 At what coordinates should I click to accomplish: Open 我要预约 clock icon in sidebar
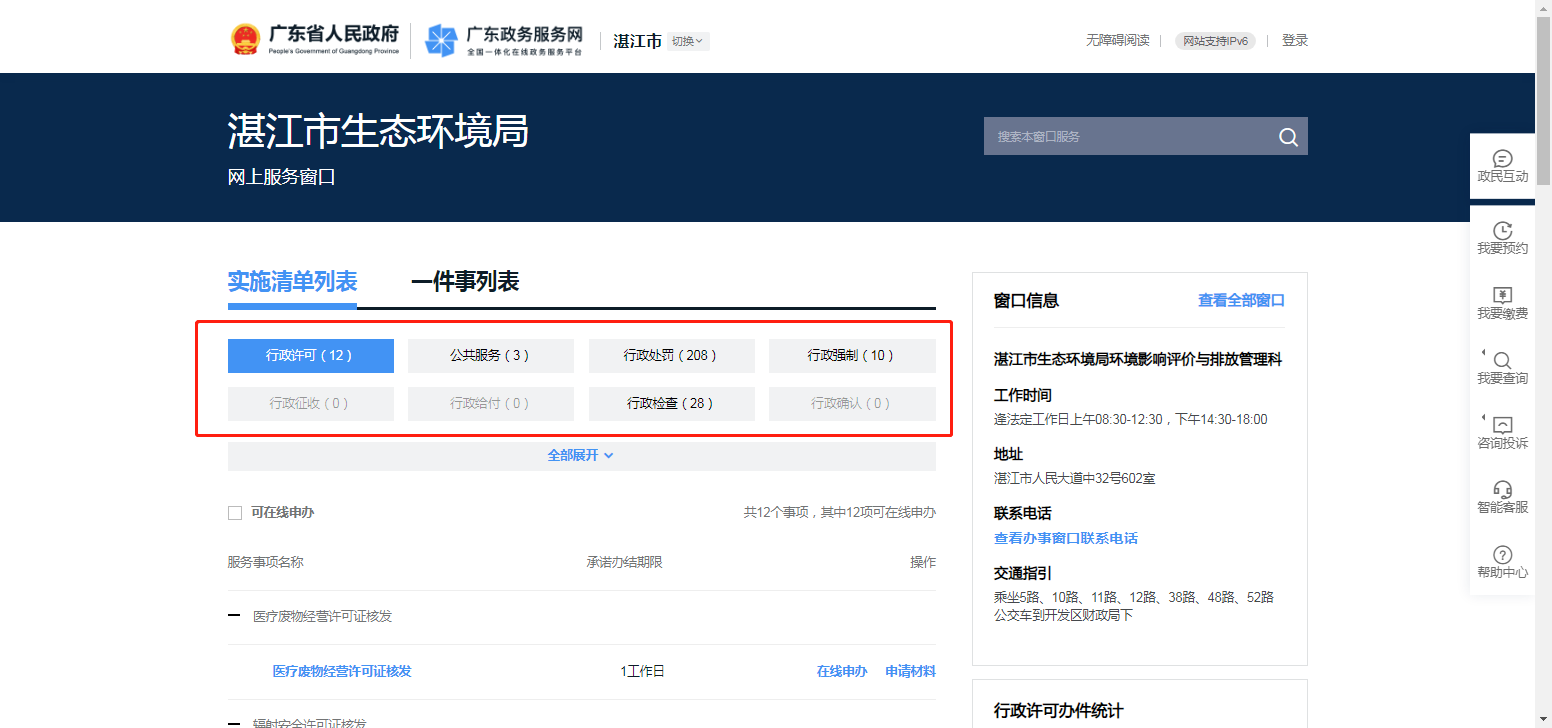click(x=1502, y=231)
